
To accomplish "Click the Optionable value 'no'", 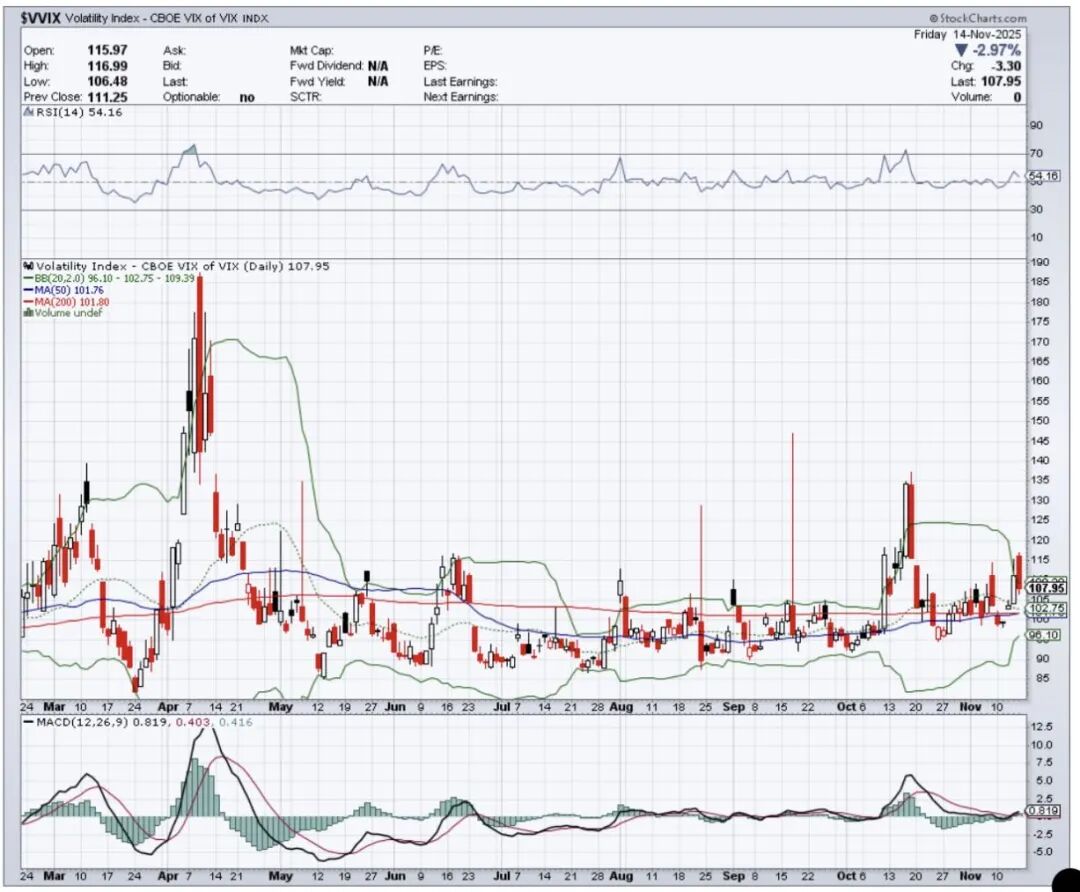I will click(247, 98).
